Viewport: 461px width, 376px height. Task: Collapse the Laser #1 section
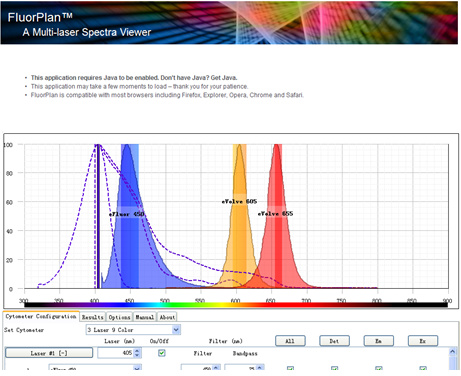tap(49, 353)
